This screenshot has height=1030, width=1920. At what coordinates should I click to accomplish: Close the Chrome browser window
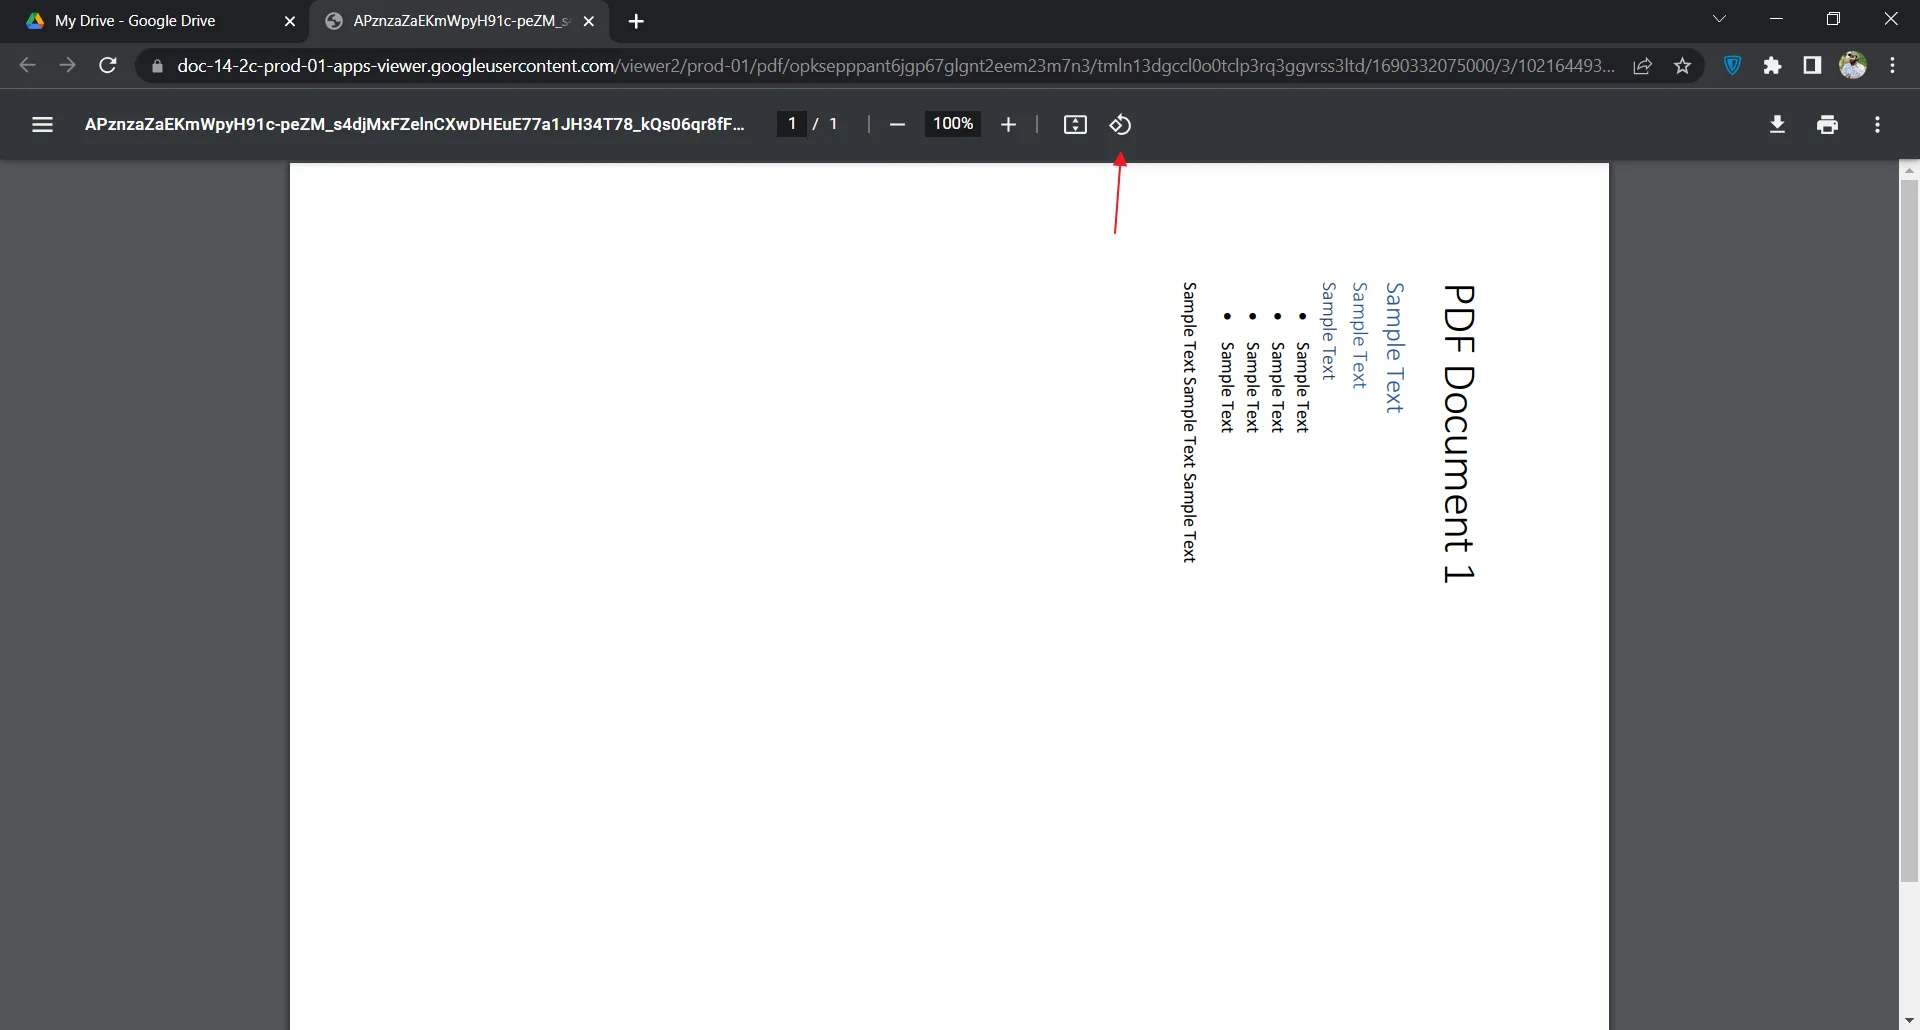click(1890, 19)
